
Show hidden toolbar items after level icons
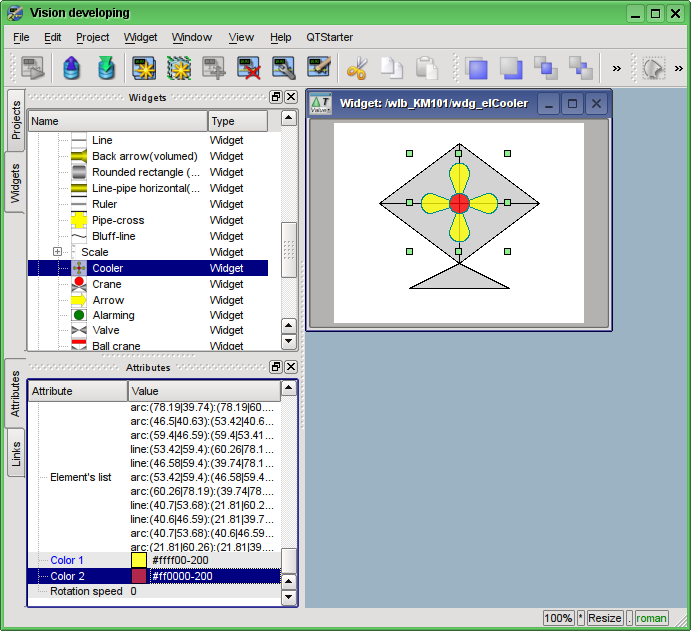pyautogui.click(x=617, y=68)
